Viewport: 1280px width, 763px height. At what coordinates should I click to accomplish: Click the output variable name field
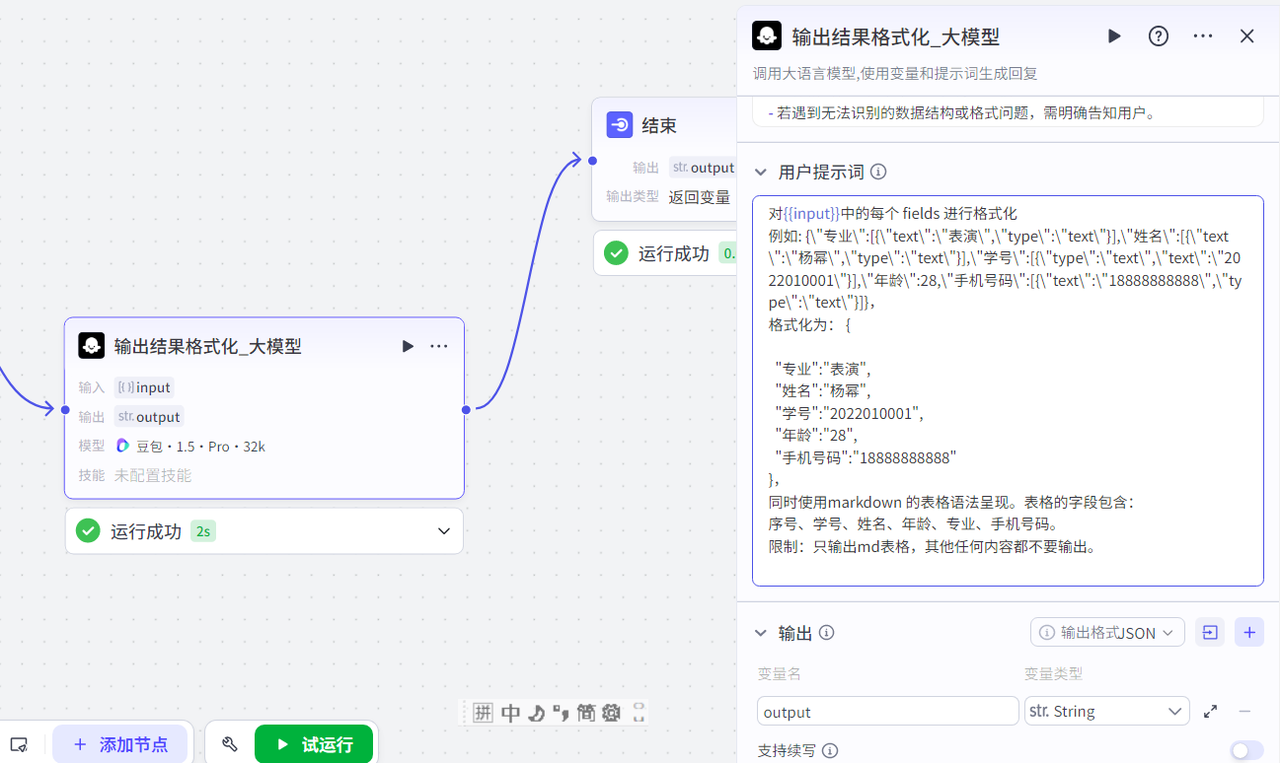click(x=887, y=711)
